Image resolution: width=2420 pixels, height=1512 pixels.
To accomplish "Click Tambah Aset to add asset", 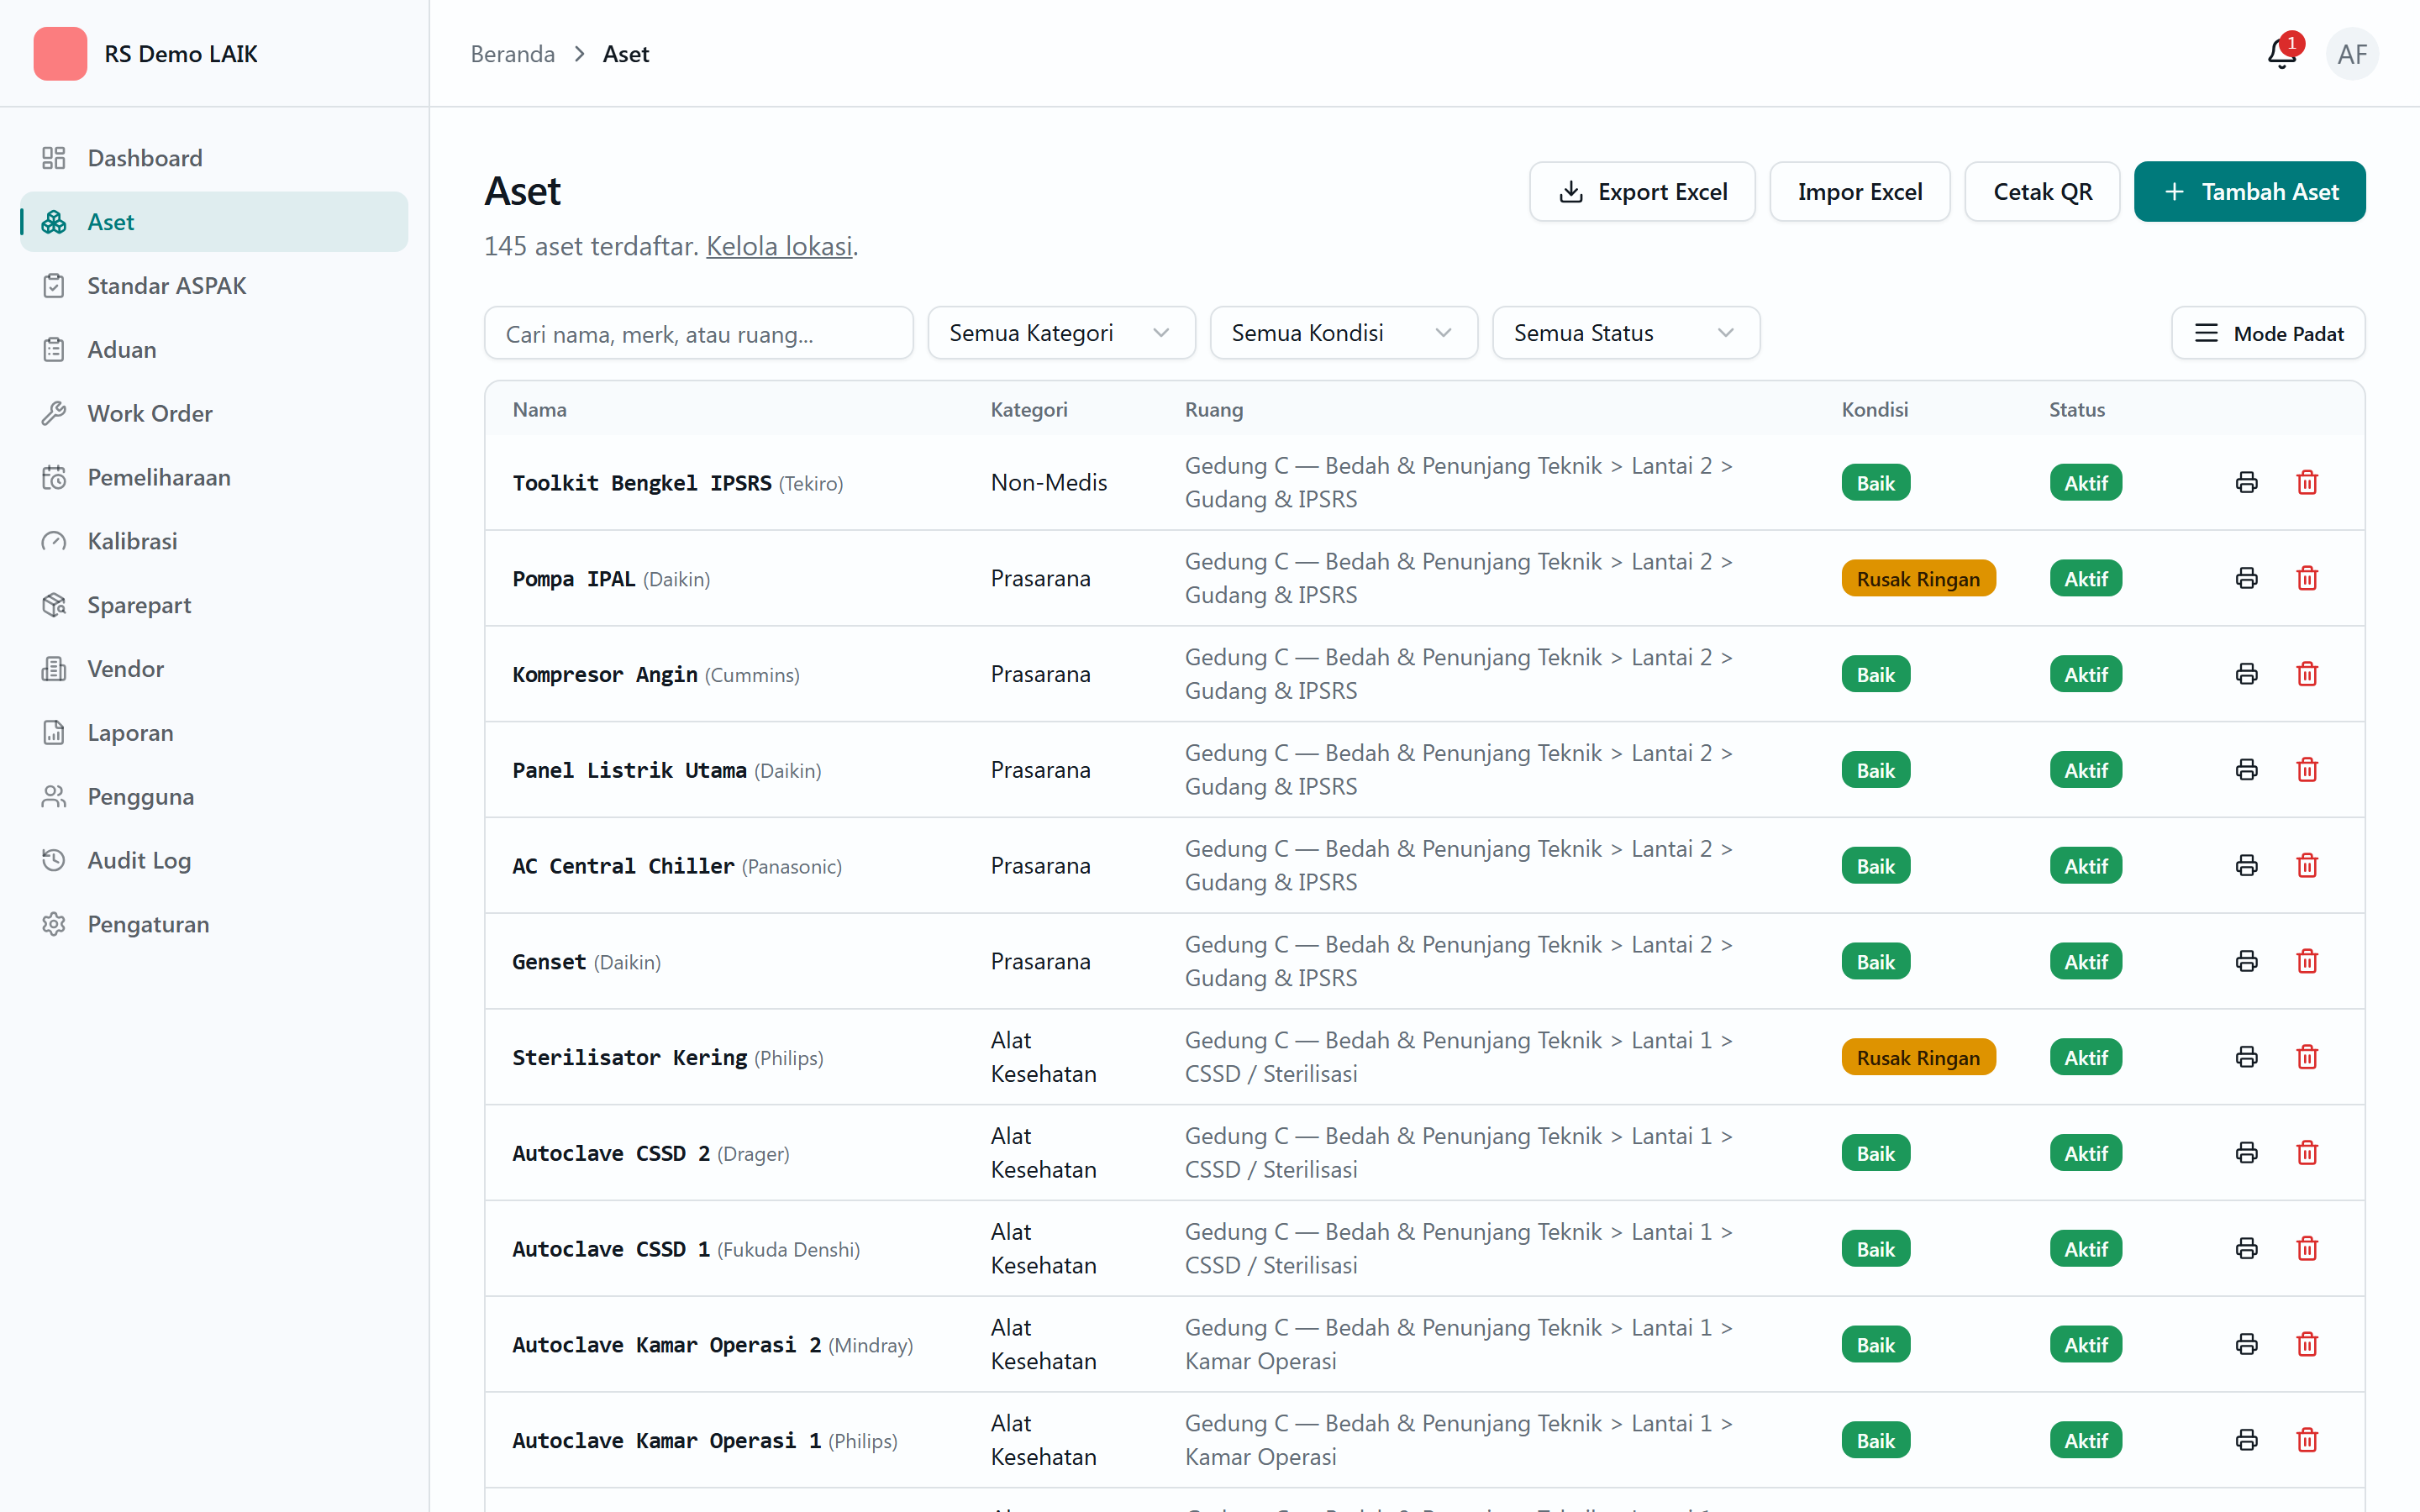I will [x=2249, y=192].
